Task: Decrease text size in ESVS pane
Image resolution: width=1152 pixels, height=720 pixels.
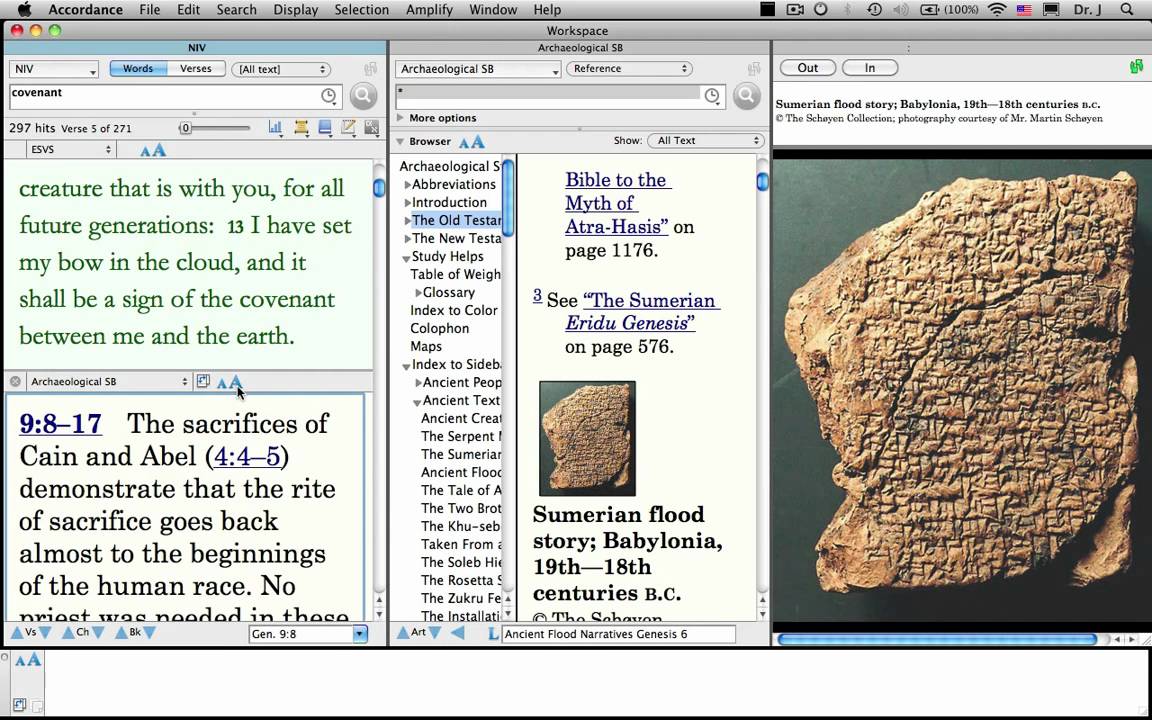Action: point(145,151)
